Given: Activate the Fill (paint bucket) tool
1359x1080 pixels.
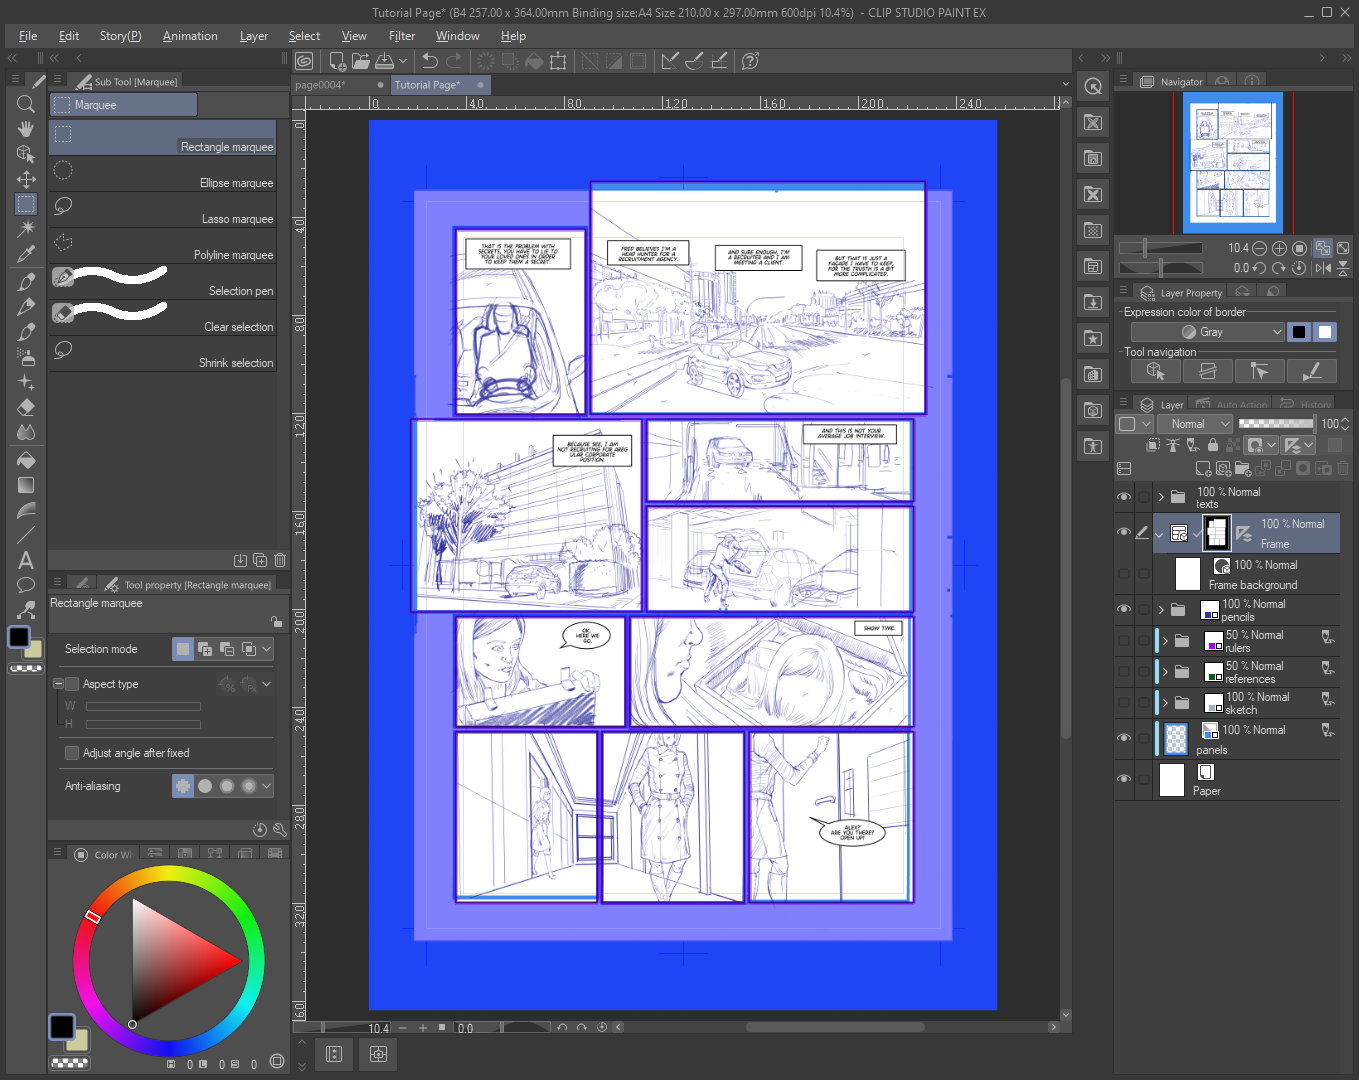Looking at the screenshot, I should 26,459.
